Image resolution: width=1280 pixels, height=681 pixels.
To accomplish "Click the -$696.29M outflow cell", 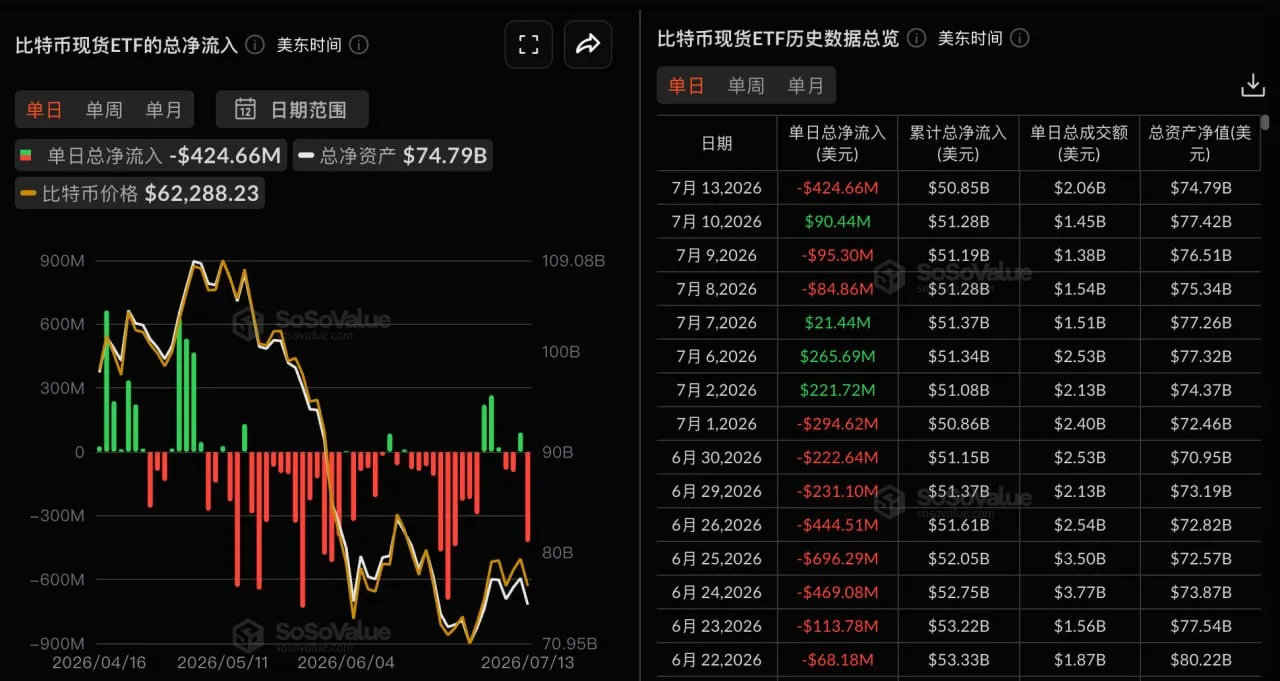I will [x=837, y=559].
